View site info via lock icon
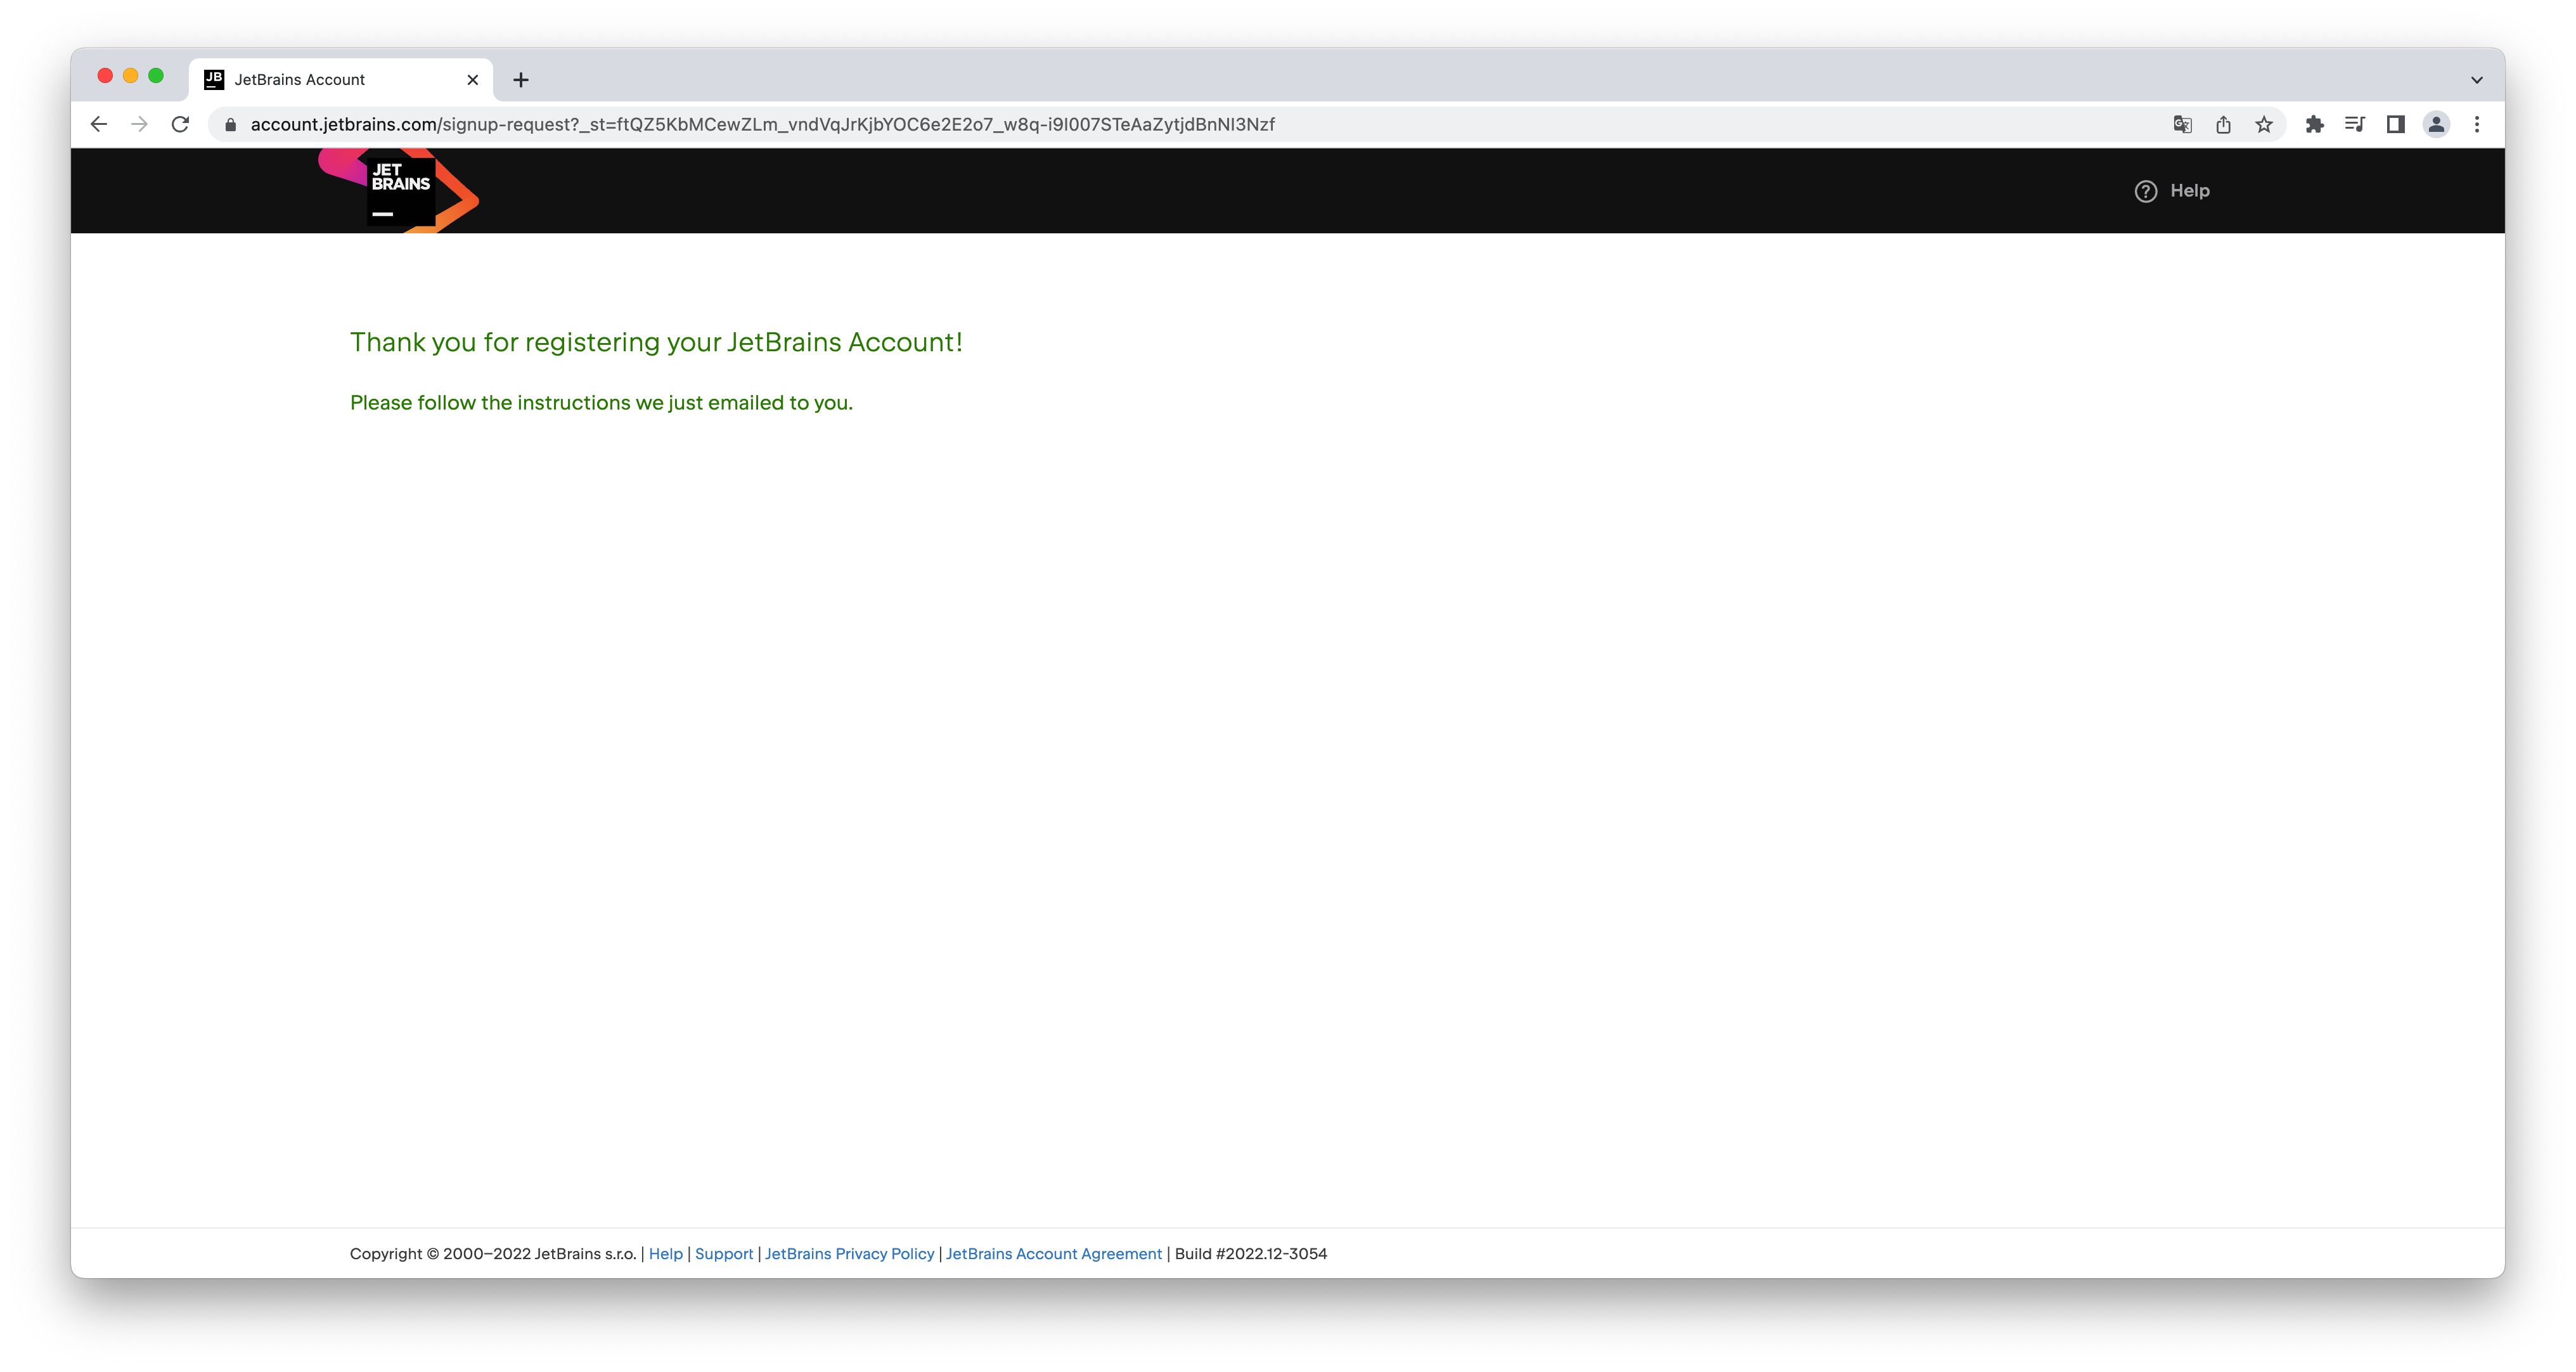 click(x=231, y=124)
